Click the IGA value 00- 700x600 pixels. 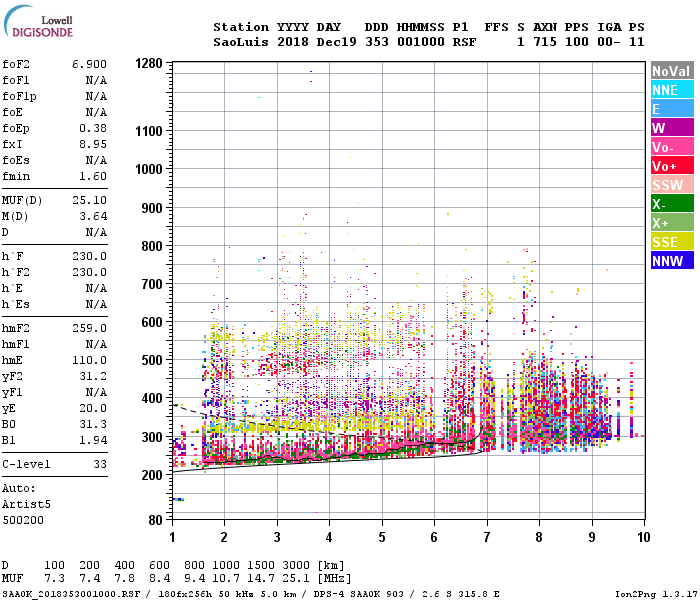[x=609, y=42]
